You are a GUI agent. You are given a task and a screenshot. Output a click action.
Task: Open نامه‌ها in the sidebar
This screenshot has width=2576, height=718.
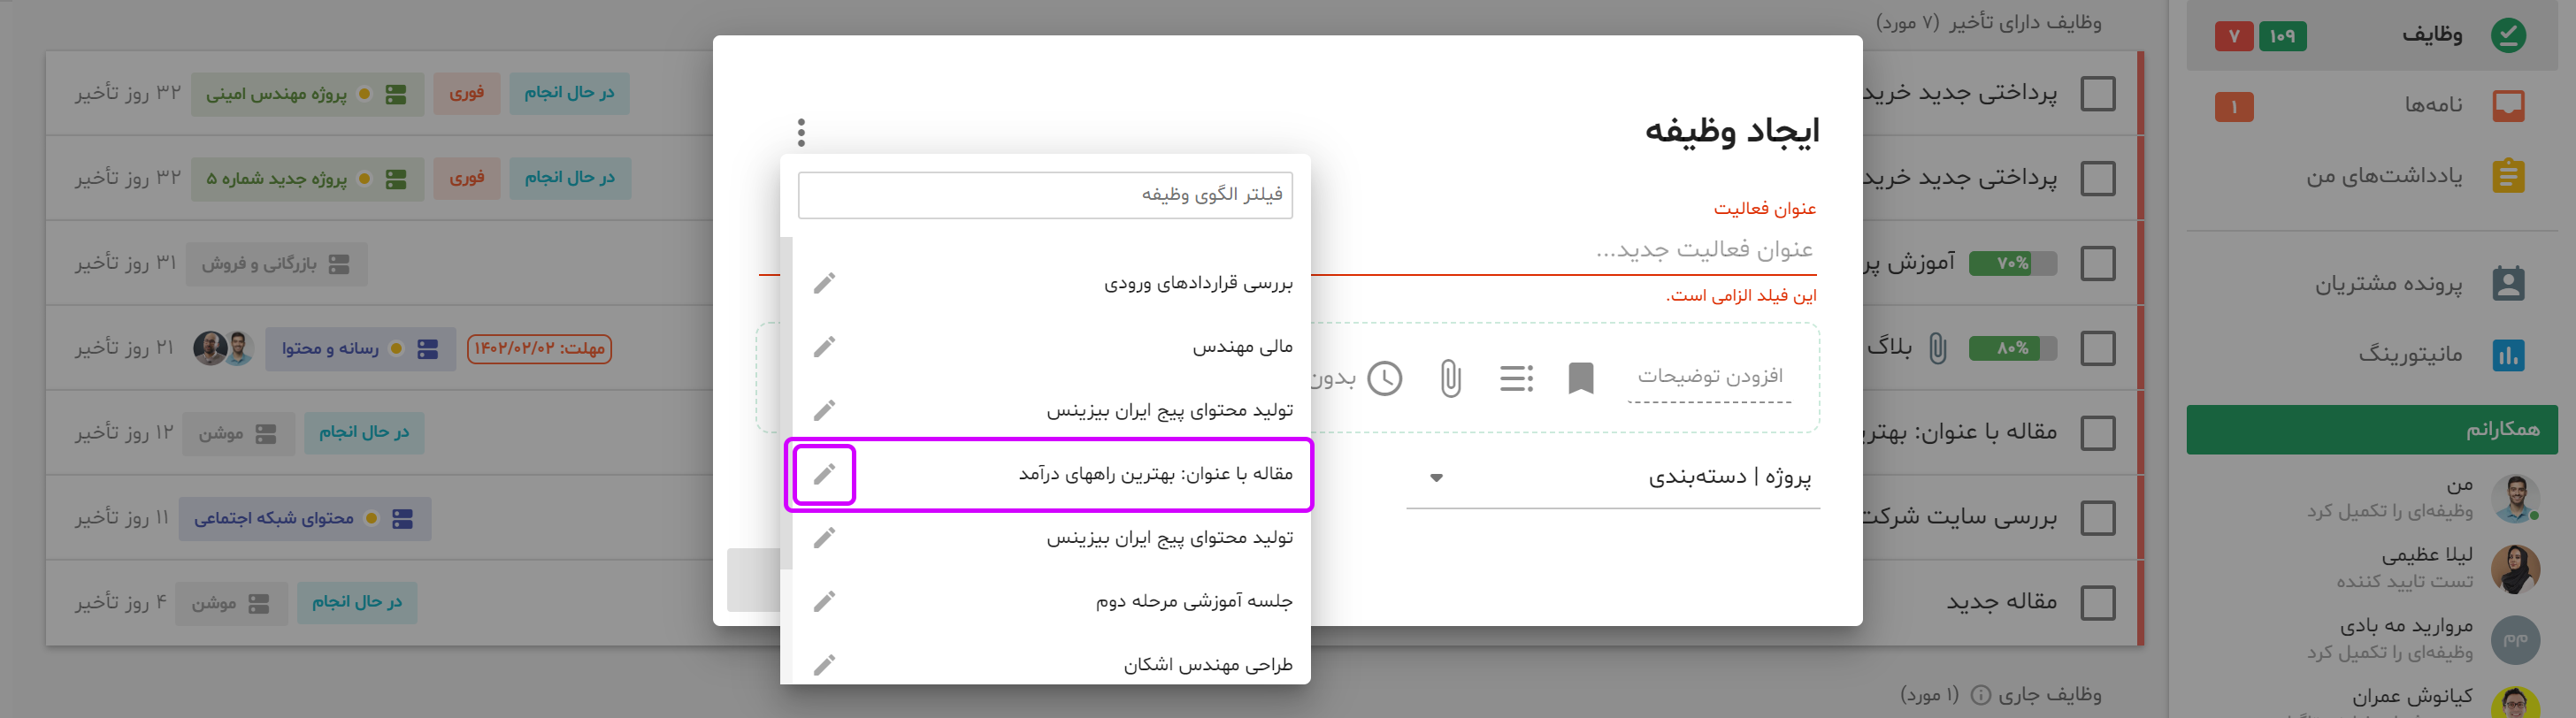[2371, 105]
